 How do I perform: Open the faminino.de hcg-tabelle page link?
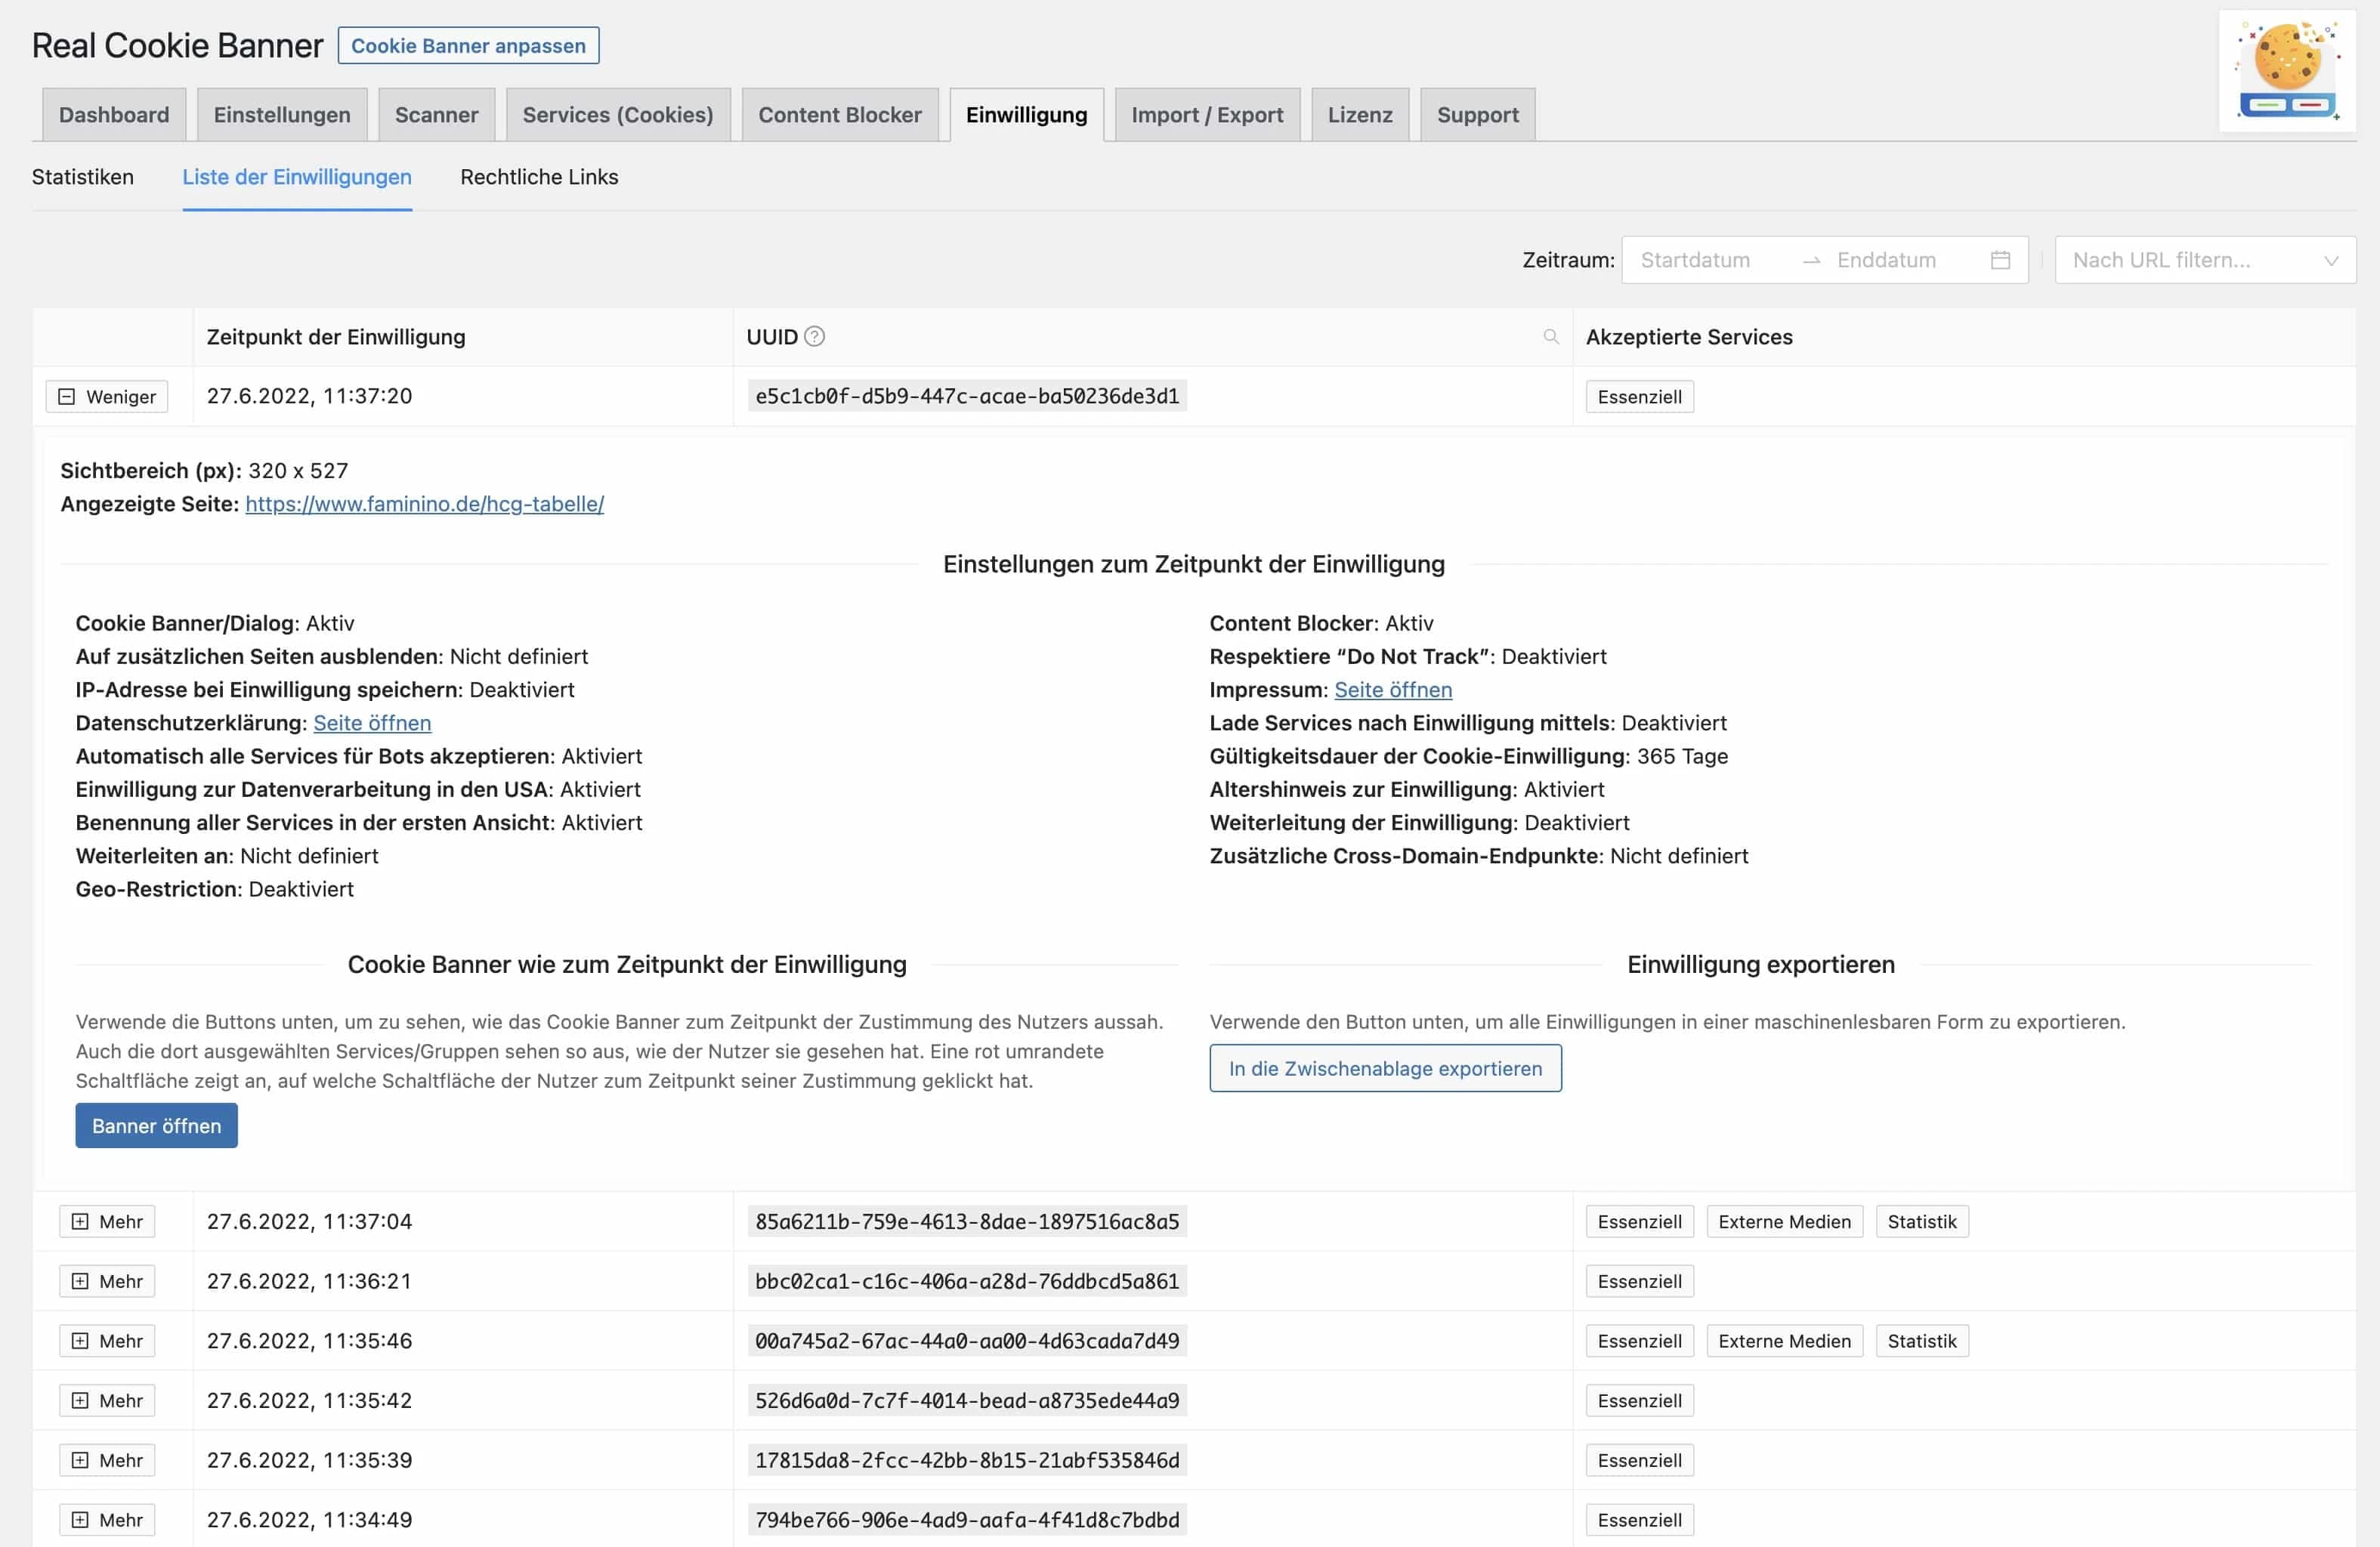[x=424, y=504]
